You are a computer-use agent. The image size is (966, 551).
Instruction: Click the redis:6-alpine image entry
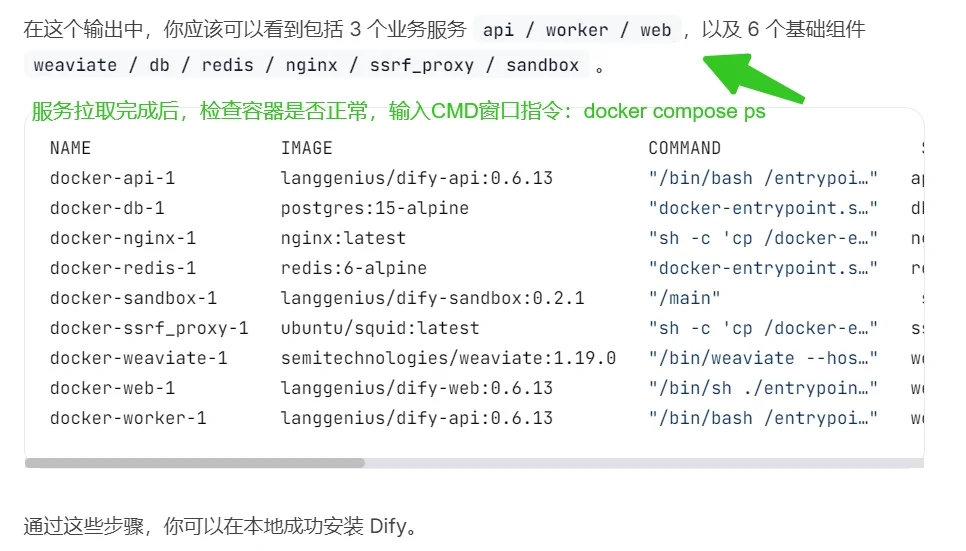click(354, 268)
